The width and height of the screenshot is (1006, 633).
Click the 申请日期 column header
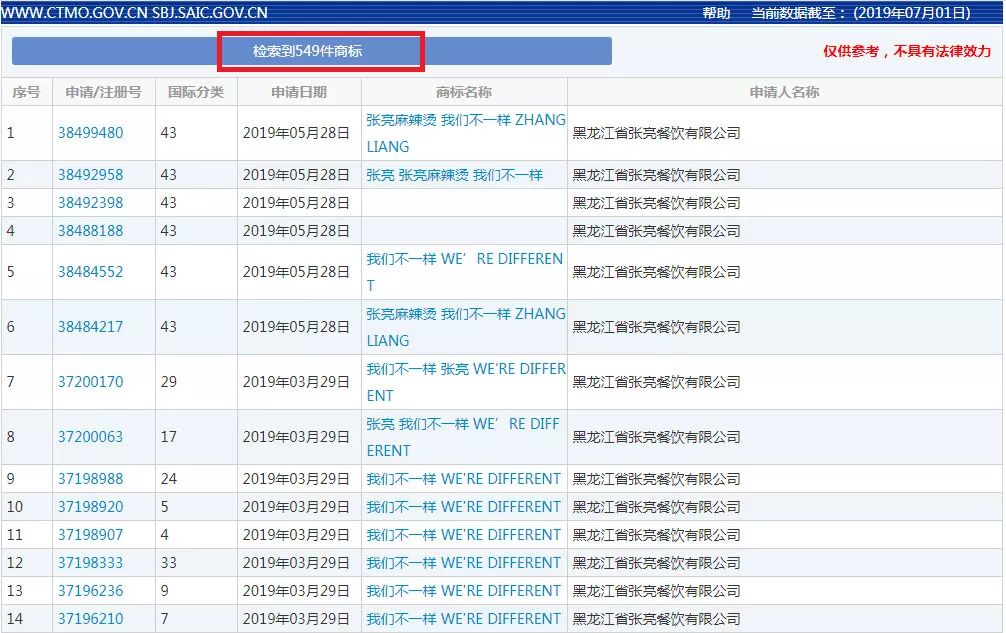(x=299, y=92)
